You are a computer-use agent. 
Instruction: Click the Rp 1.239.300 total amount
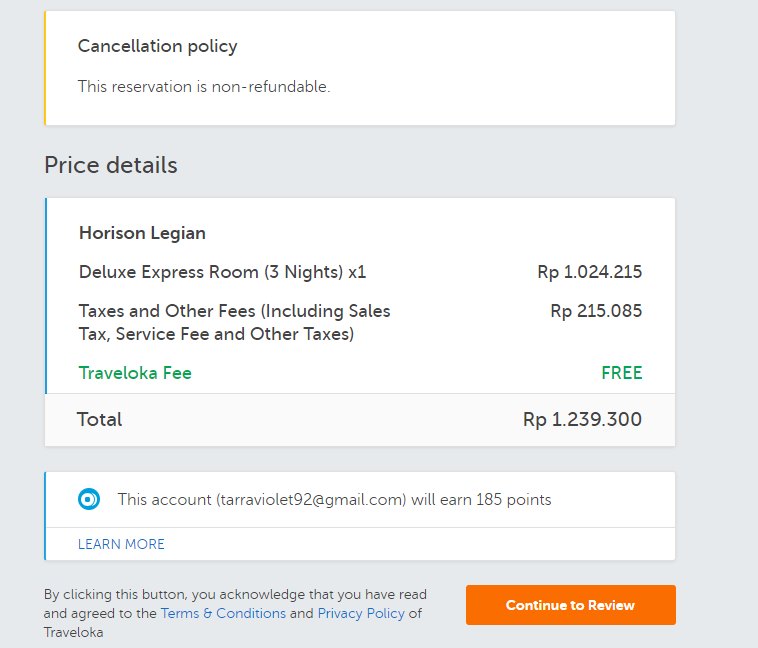[582, 419]
